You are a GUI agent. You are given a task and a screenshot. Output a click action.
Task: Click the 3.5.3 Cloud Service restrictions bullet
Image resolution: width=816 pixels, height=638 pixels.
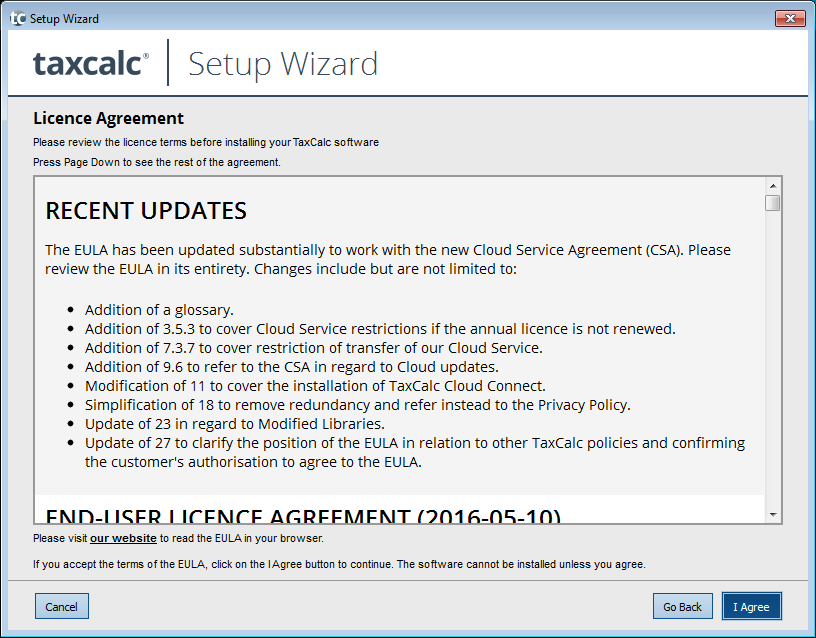coord(380,329)
